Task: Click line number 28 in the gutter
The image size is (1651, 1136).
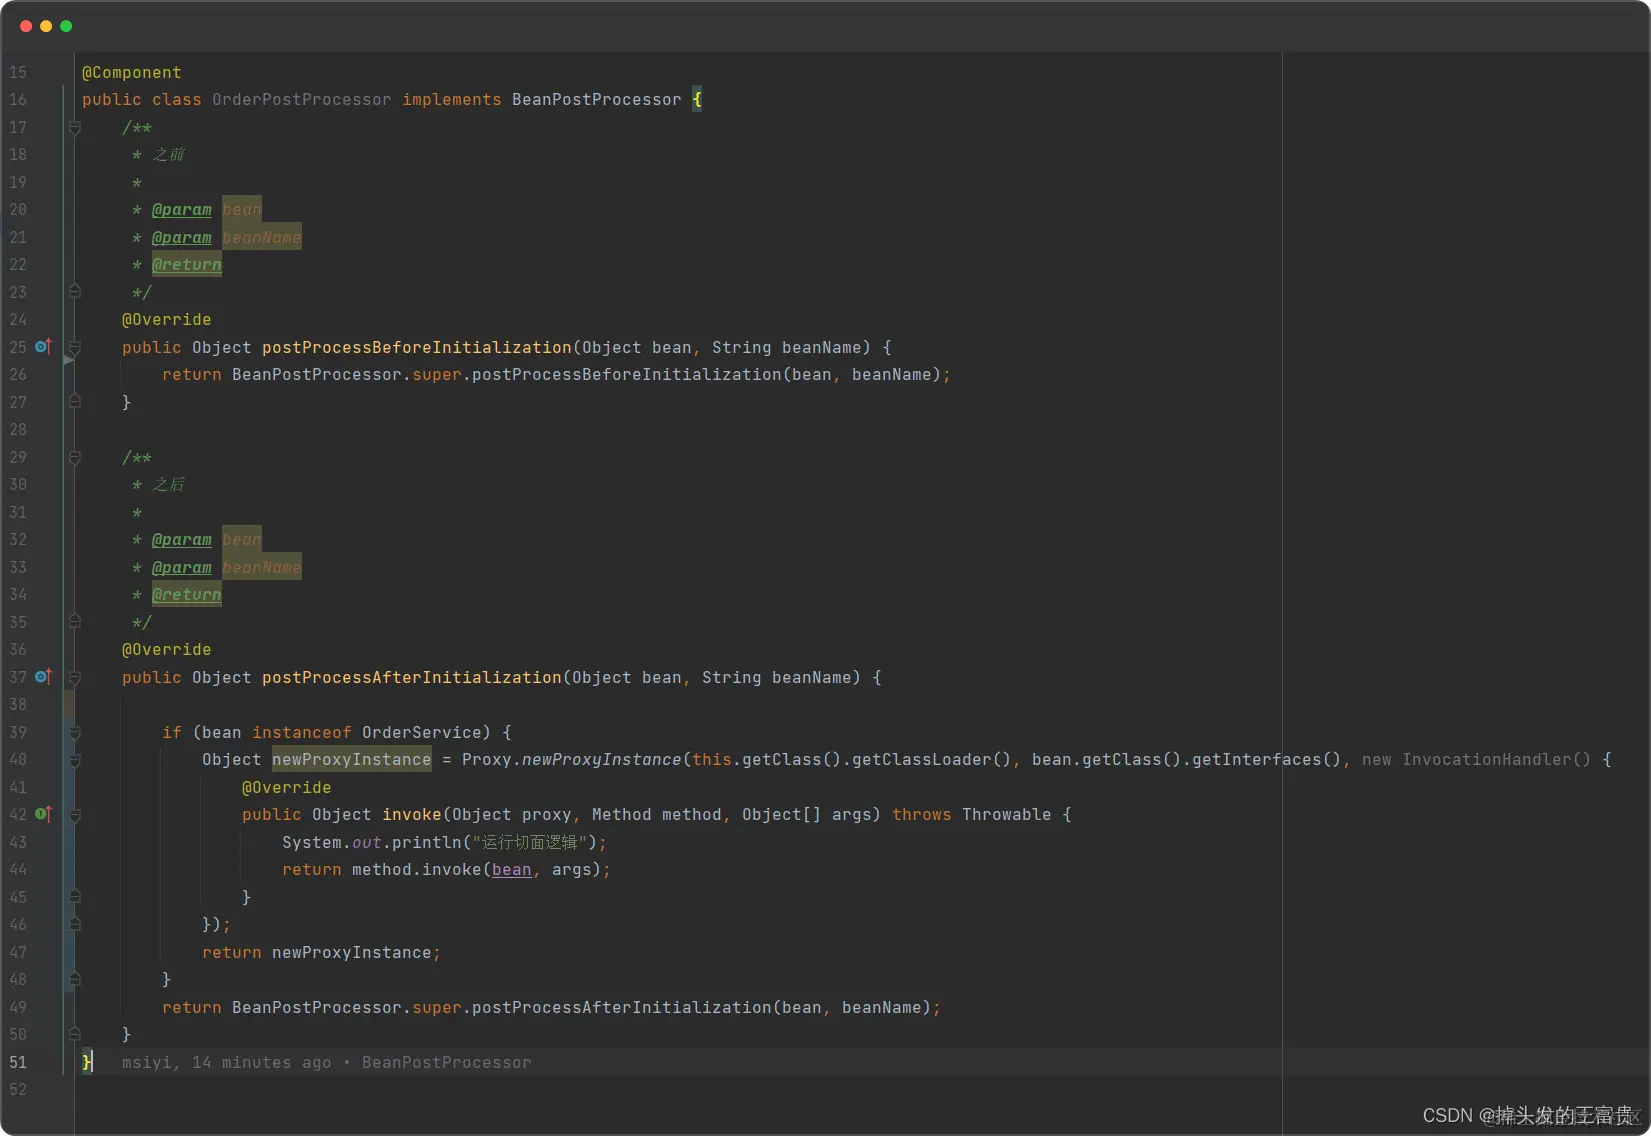Action: [x=18, y=430]
